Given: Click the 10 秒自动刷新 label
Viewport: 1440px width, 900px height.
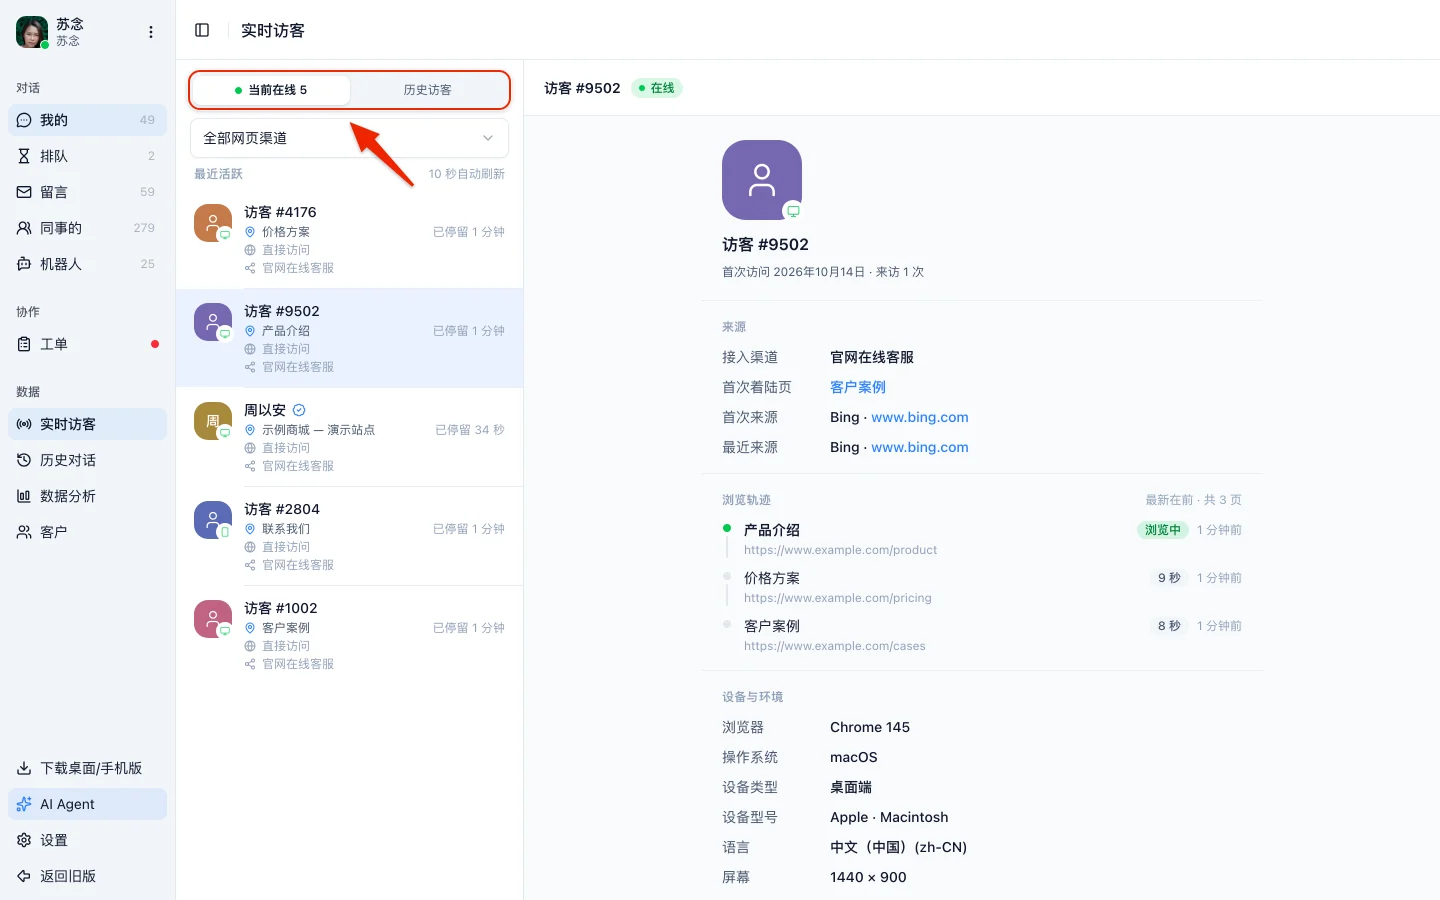Looking at the screenshot, I should pos(467,174).
